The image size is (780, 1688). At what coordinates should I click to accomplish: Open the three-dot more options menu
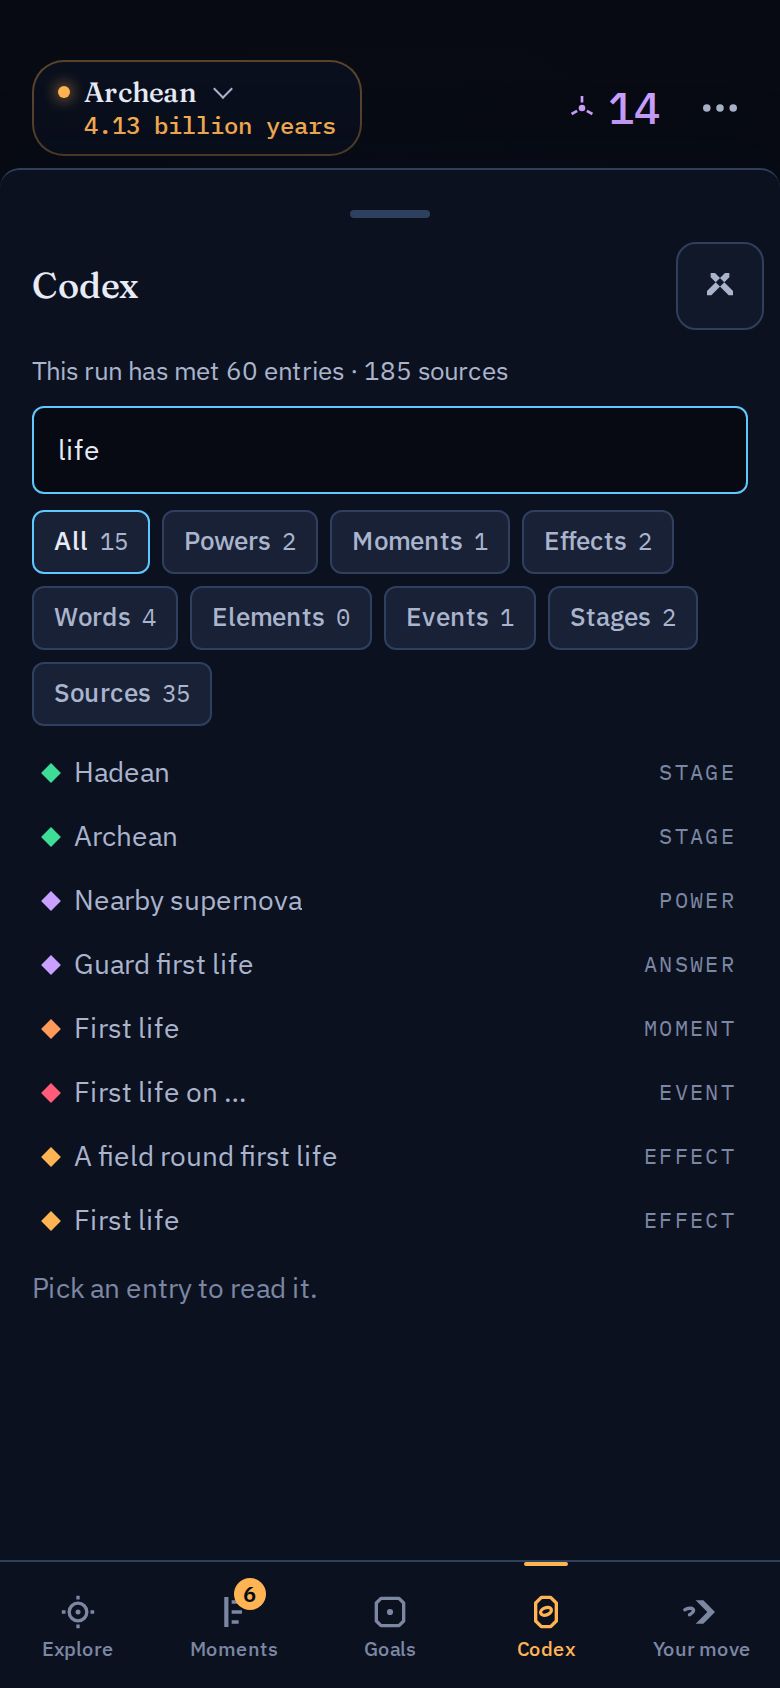[x=720, y=108]
